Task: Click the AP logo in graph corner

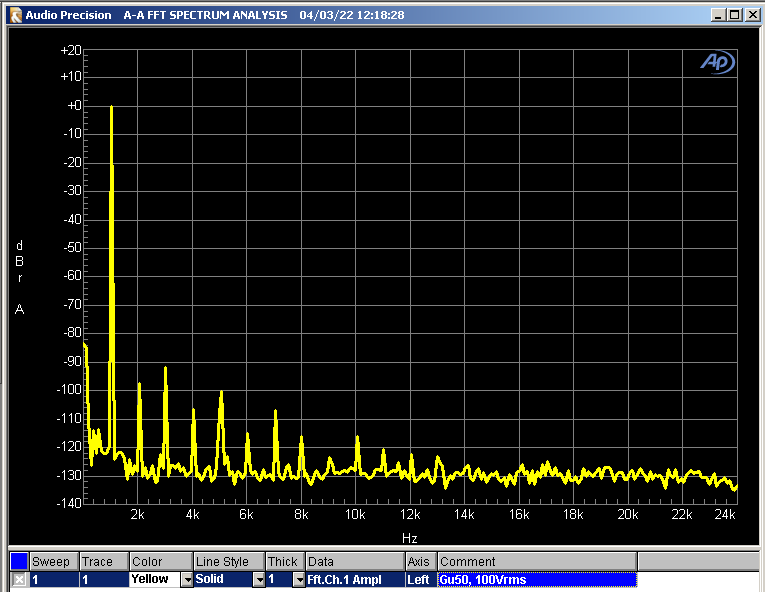Action: 717,62
